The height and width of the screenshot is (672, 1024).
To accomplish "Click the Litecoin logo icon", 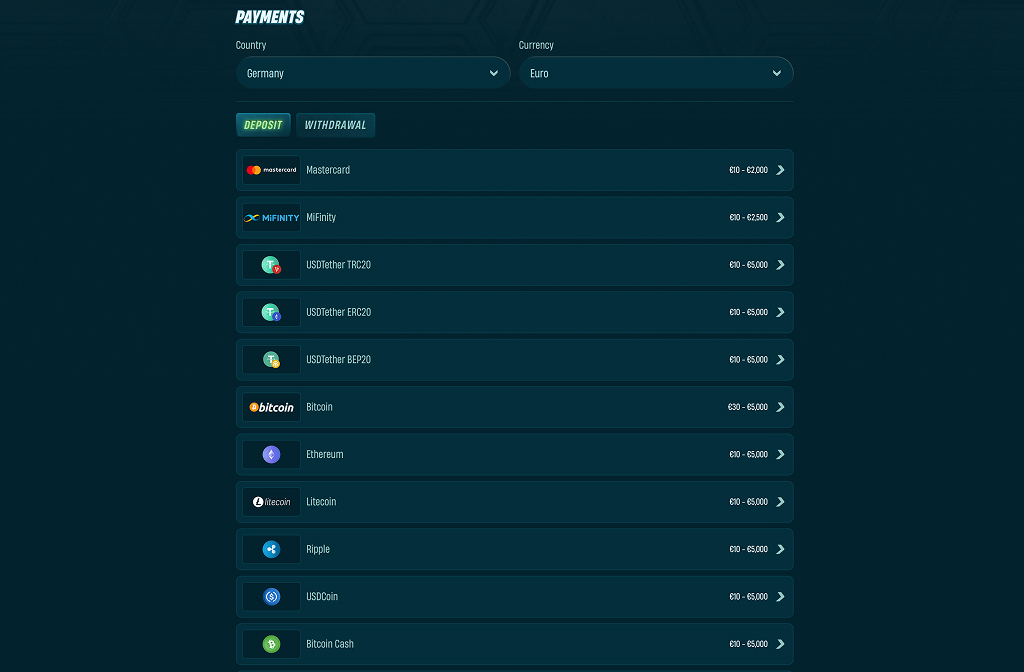I will point(271,502).
